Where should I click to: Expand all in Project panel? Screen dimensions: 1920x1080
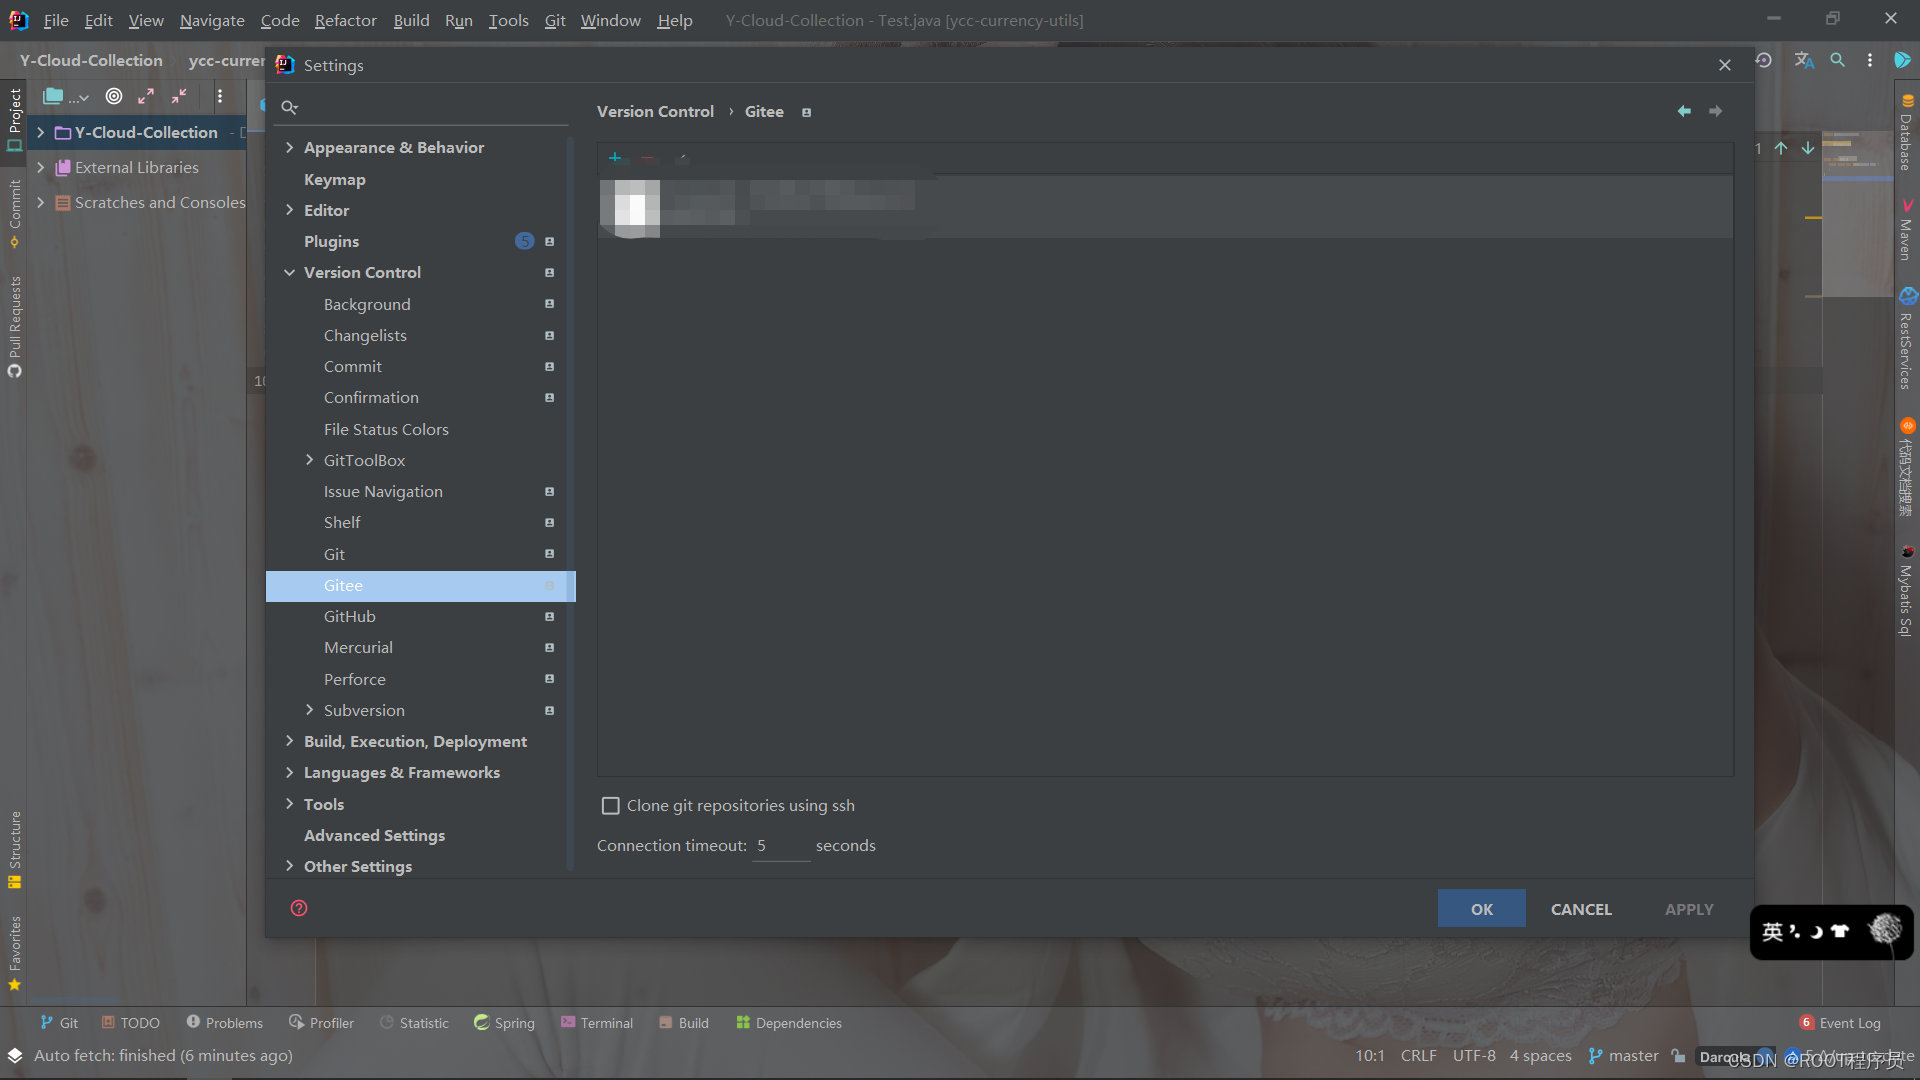click(x=146, y=96)
